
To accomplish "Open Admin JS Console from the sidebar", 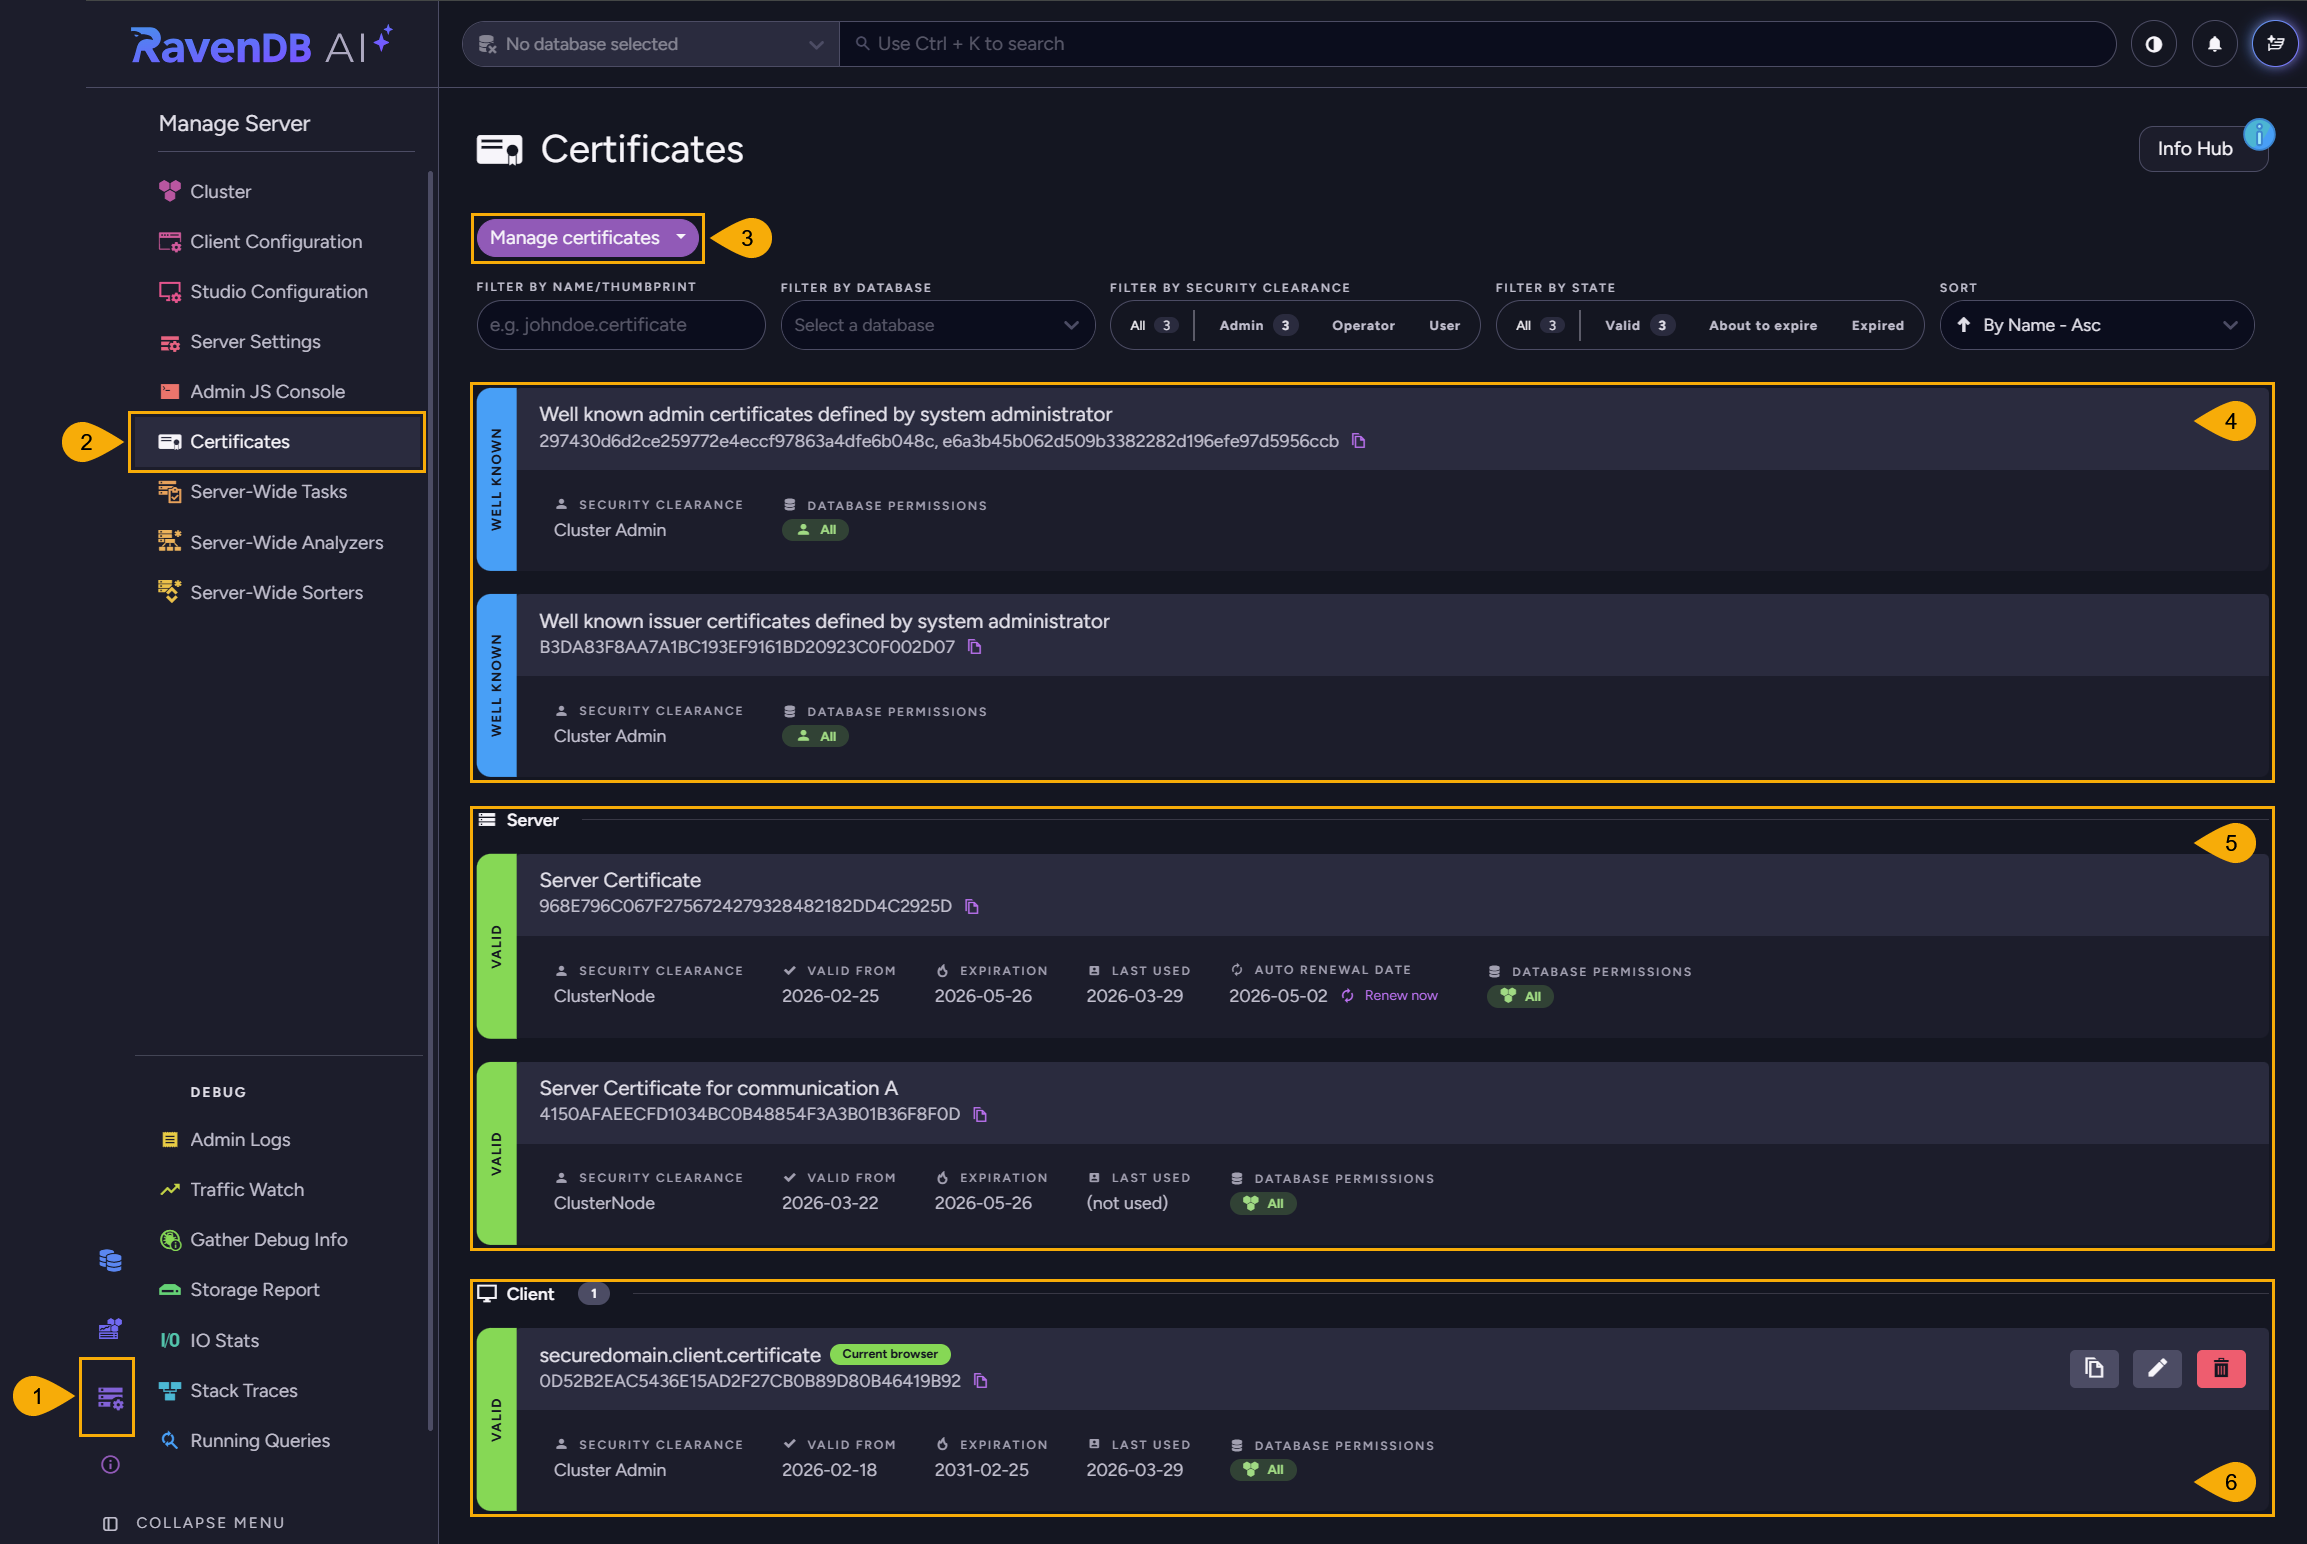I will point(268,391).
